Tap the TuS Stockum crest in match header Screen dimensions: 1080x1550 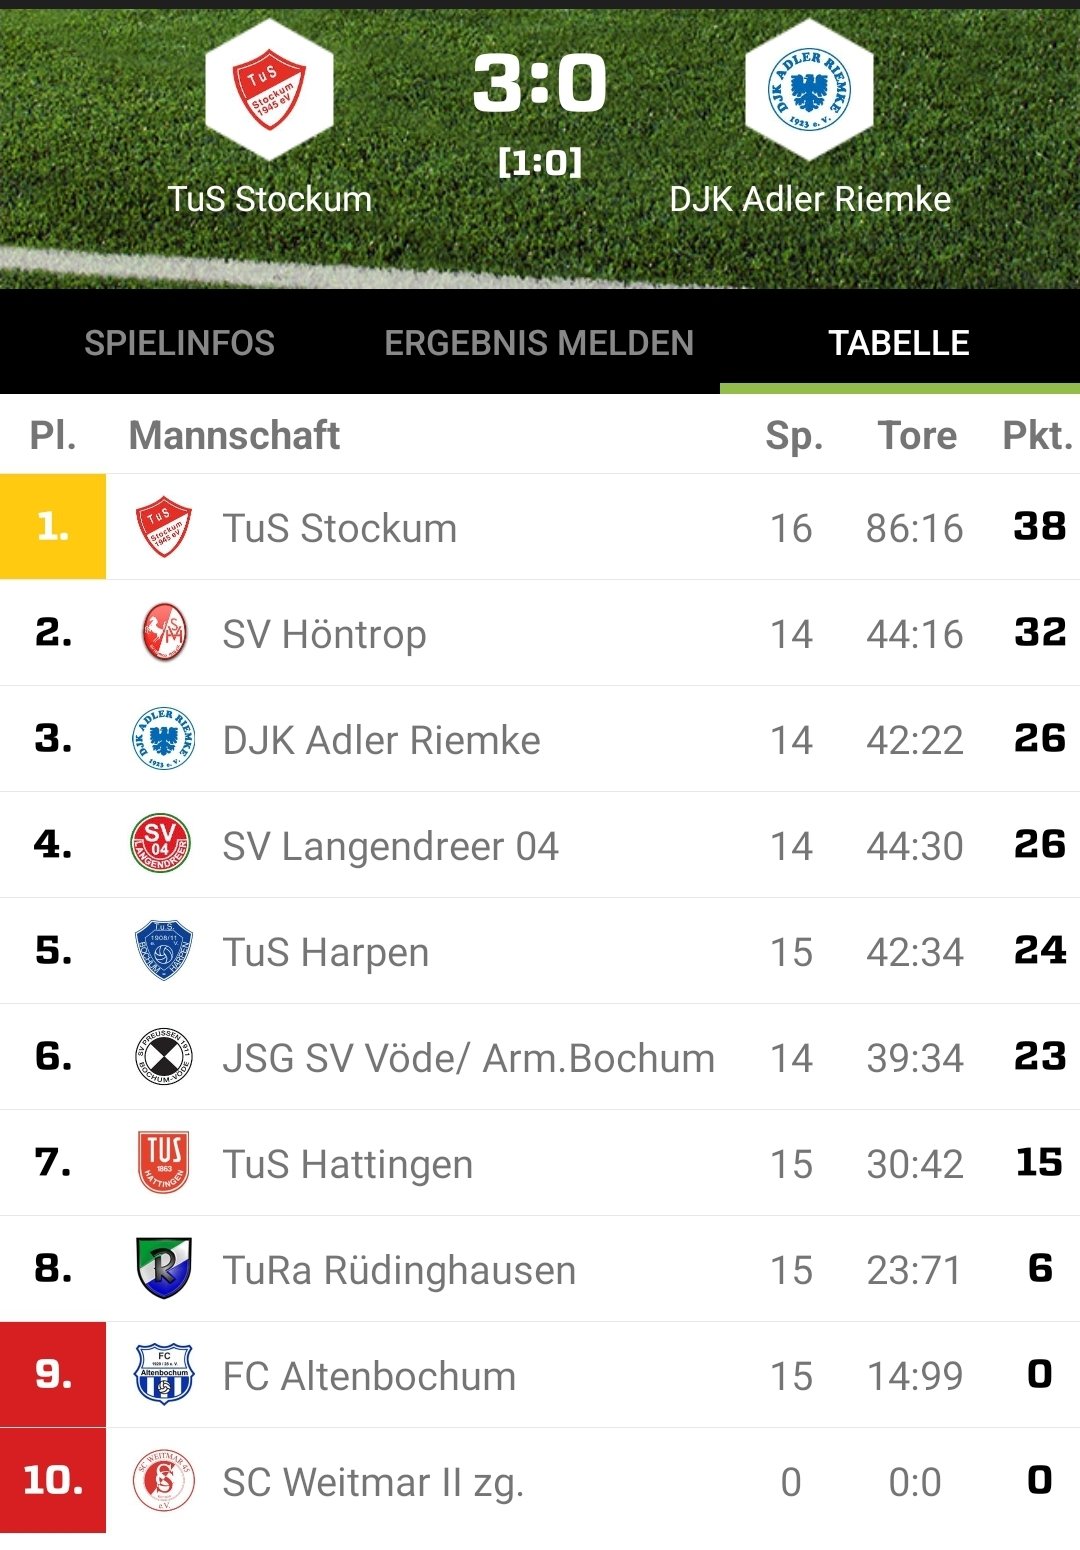269,90
